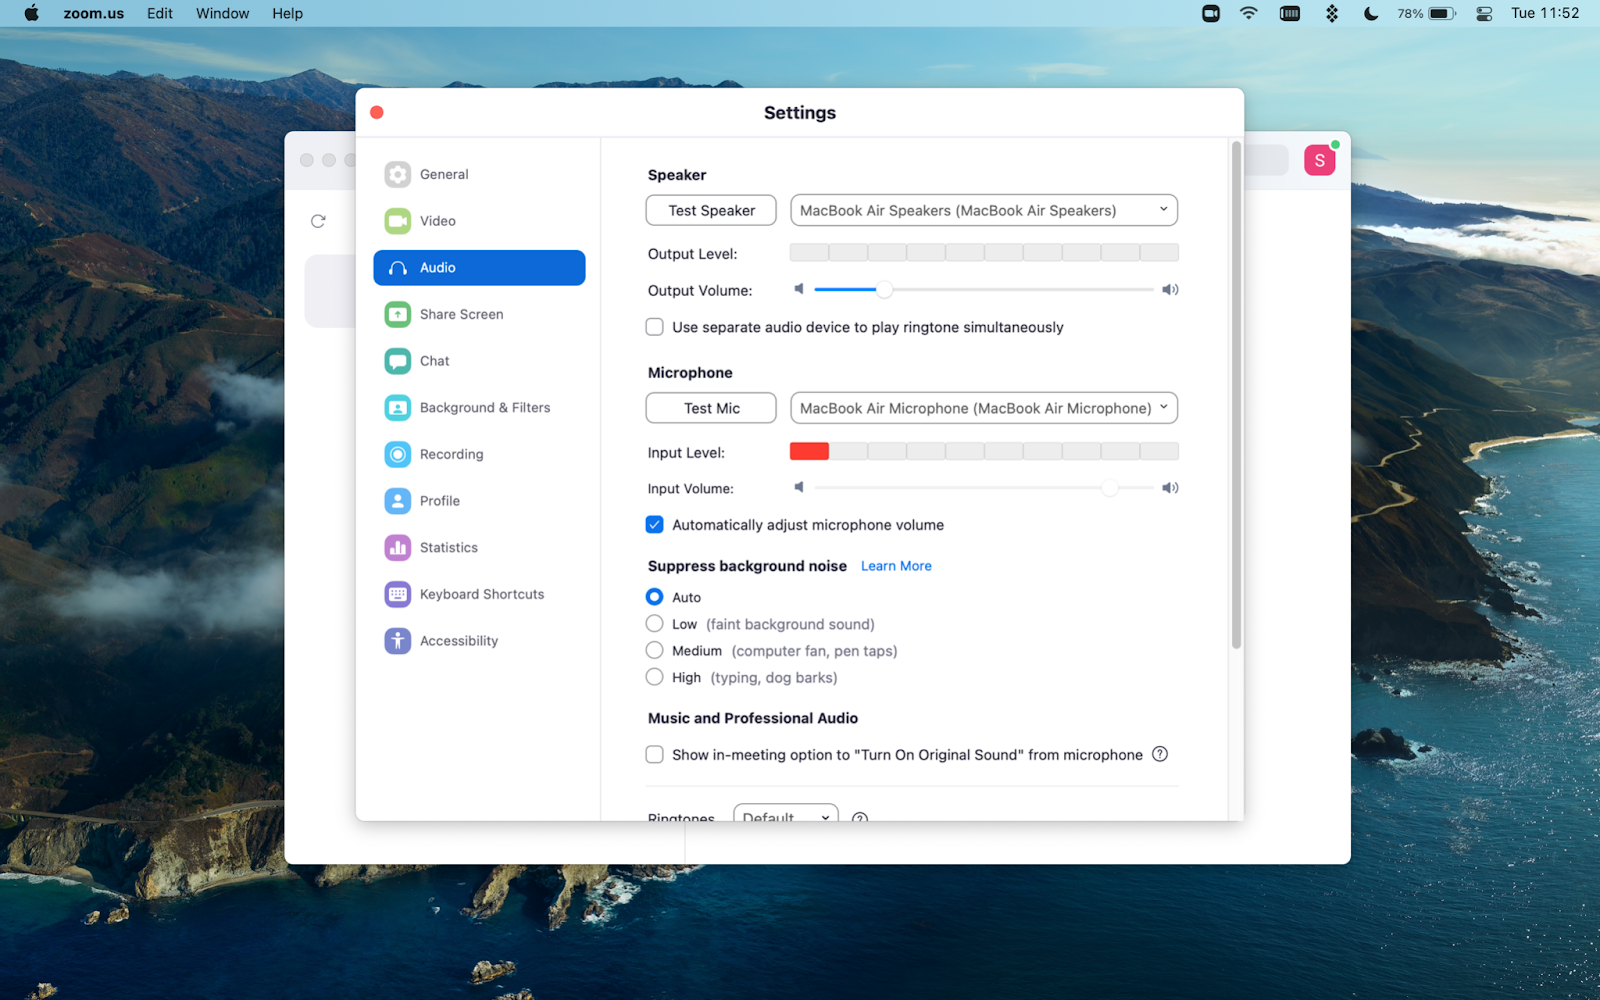Open the Learn More link
This screenshot has width=1600, height=1000.
(896, 566)
